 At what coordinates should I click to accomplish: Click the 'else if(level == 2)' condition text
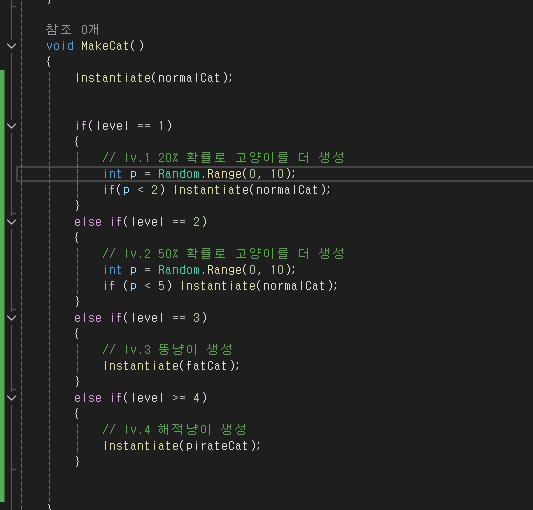141,222
